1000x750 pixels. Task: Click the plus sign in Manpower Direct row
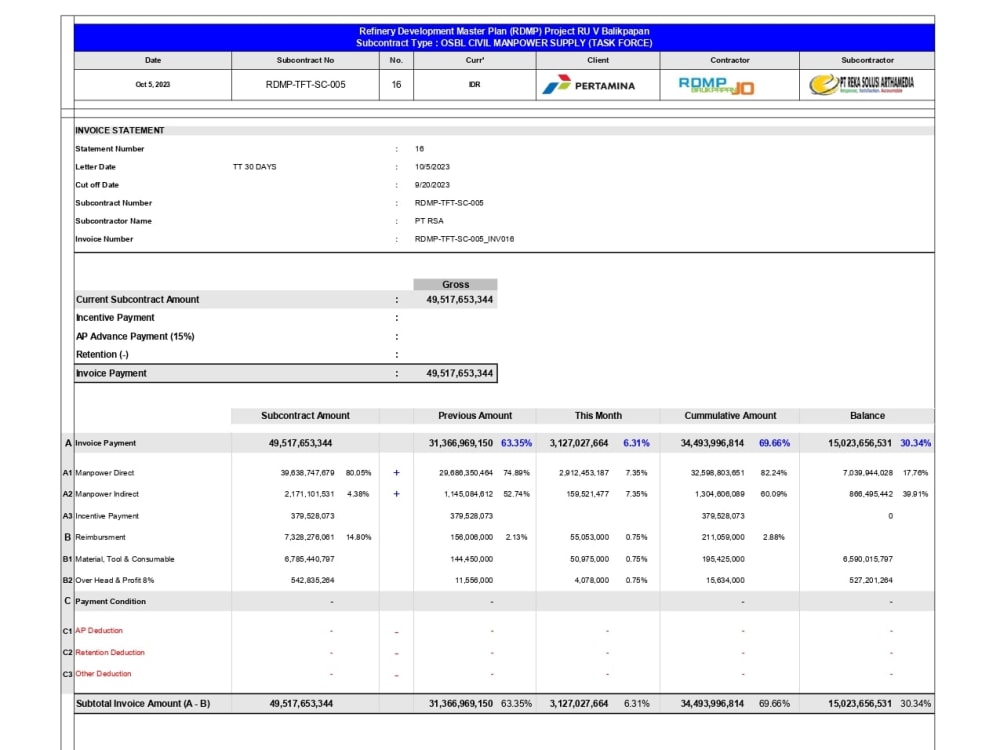coord(397,473)
